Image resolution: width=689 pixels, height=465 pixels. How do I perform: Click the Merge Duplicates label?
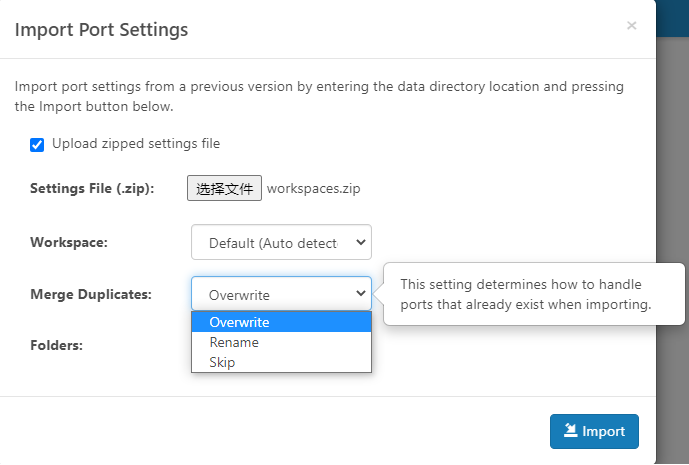point(91,294)
